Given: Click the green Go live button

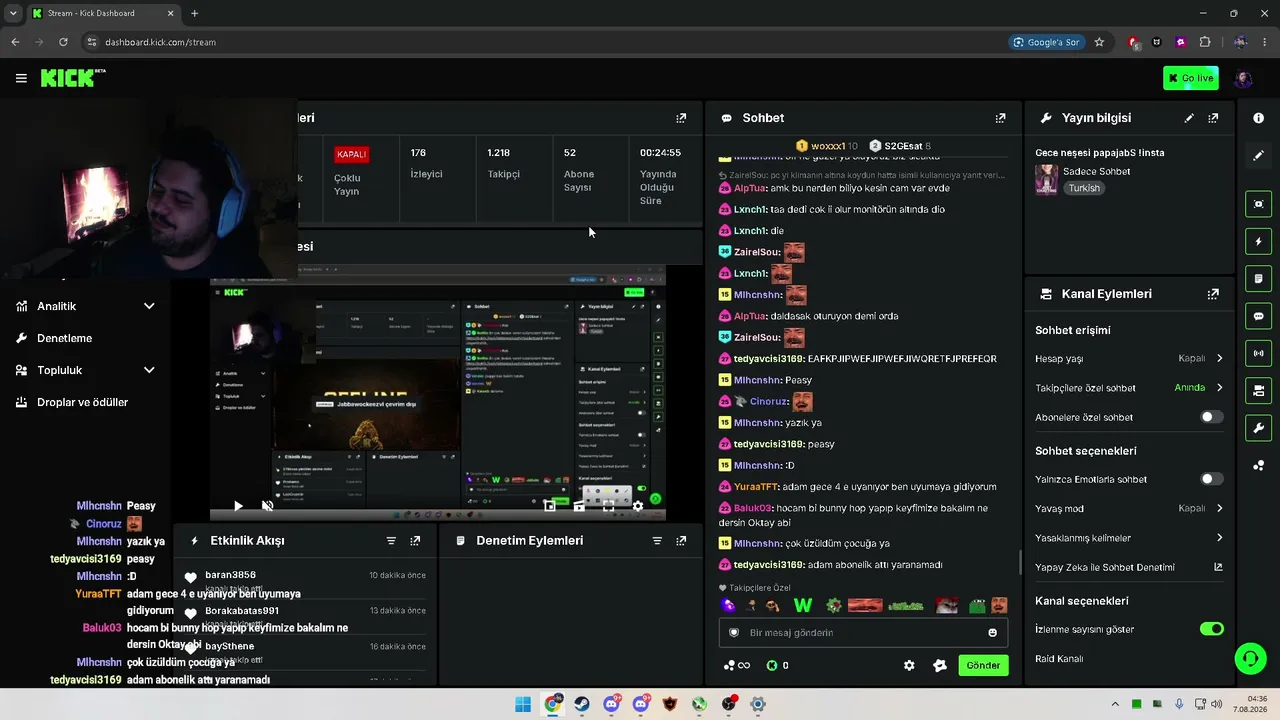Looking at the screenshot, I should click(1191, 78).
